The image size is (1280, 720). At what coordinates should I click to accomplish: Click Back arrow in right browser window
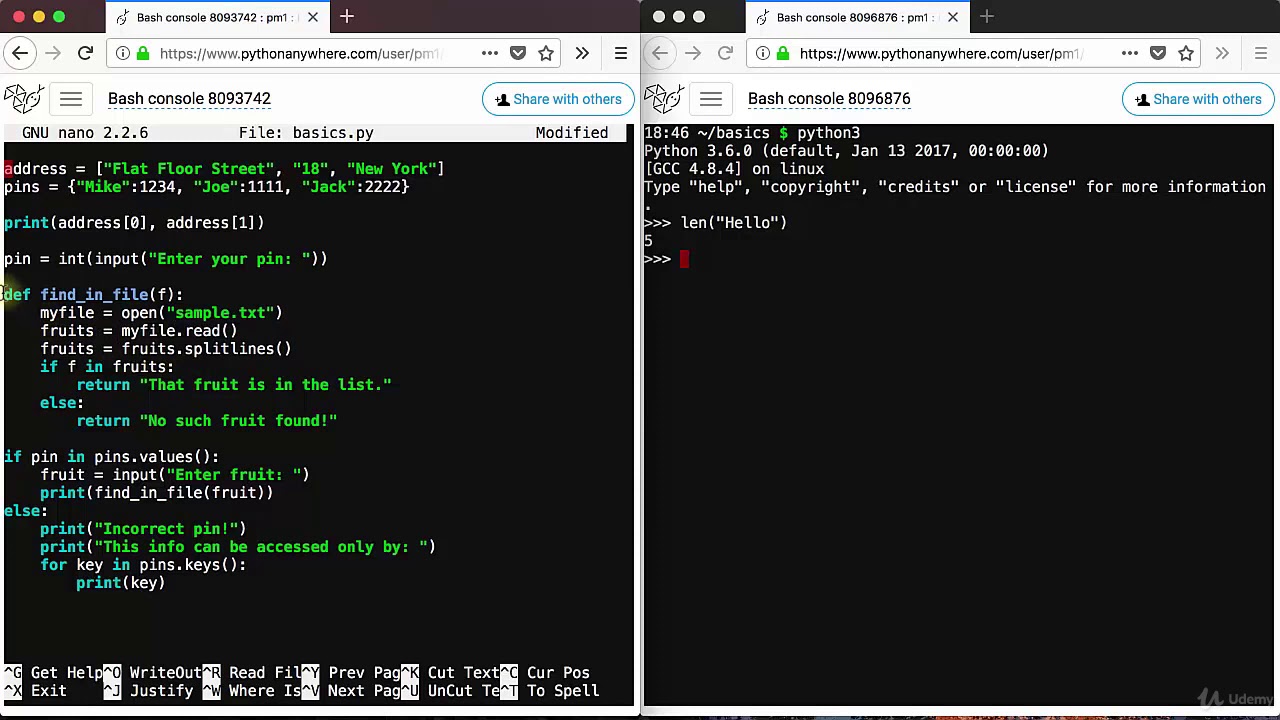click(660, 53)
